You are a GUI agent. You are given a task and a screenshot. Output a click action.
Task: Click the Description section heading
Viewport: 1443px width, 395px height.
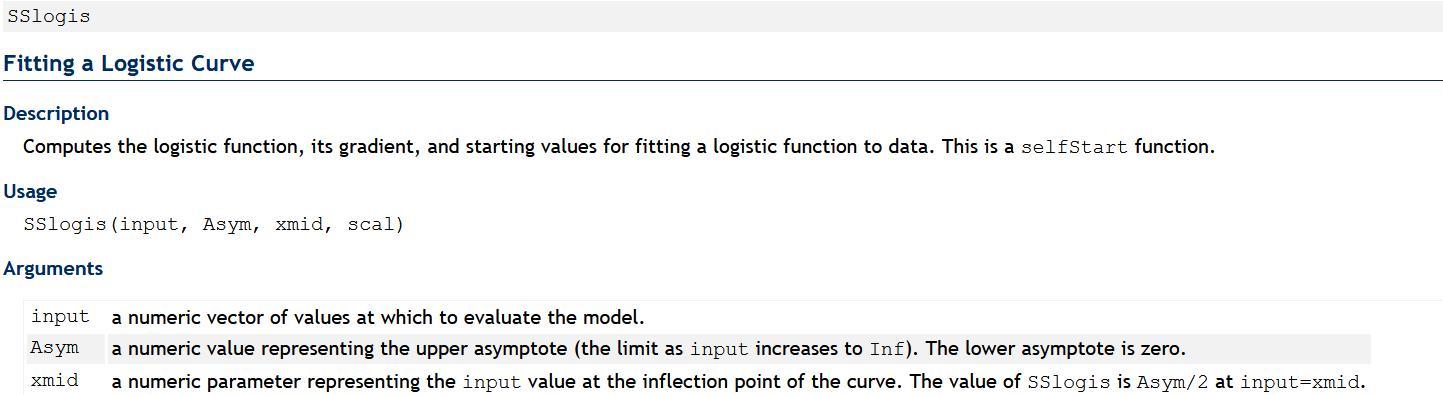click(x=56, y=113)
